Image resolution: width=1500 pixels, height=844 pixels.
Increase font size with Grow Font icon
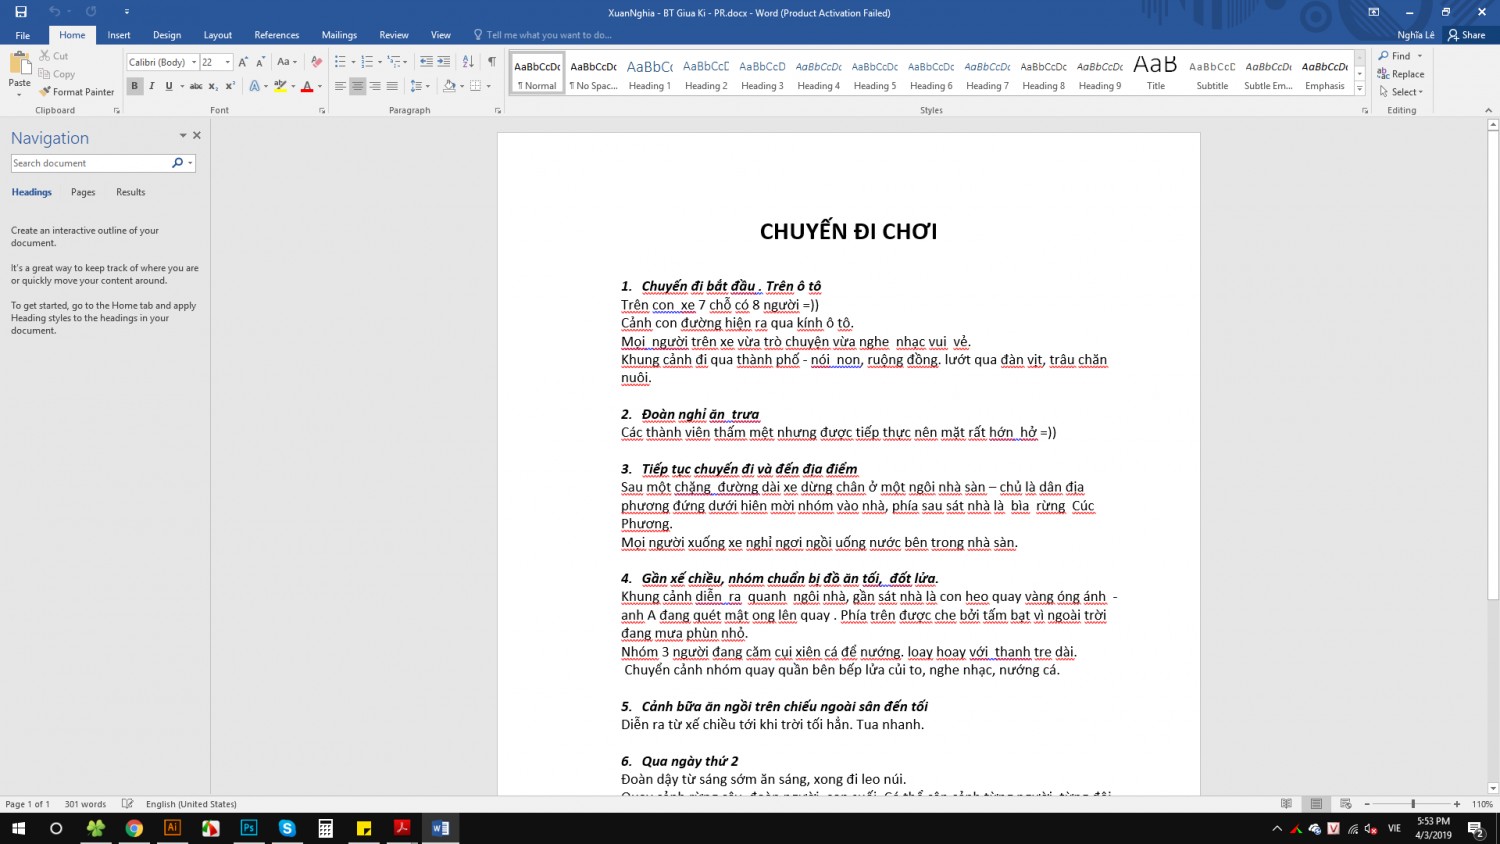[243, 62]
